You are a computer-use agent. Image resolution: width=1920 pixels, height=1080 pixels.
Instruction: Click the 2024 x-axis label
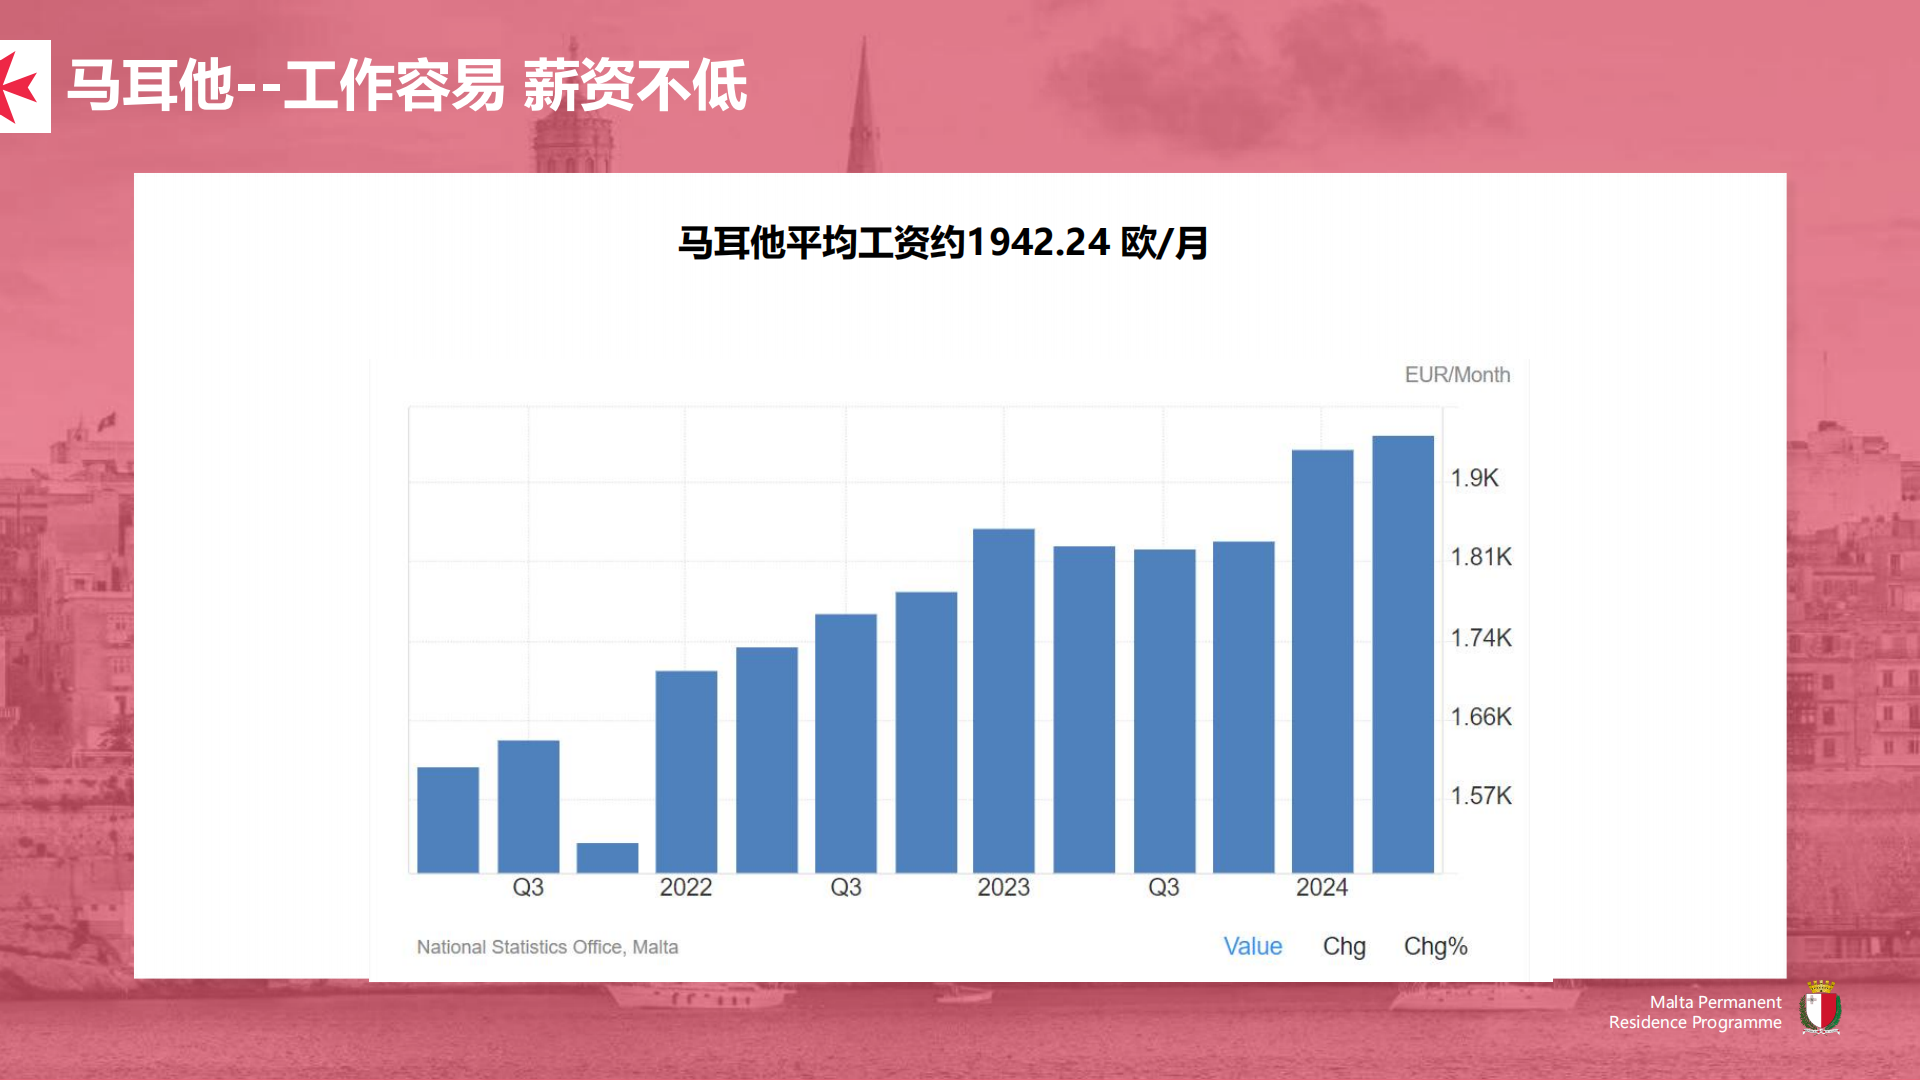(1321, 888)
